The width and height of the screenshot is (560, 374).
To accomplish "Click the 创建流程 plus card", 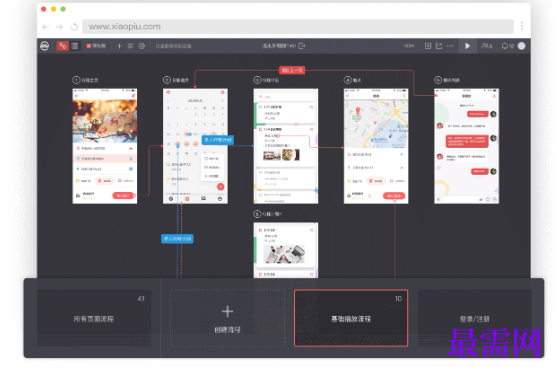I will point(228,318).
